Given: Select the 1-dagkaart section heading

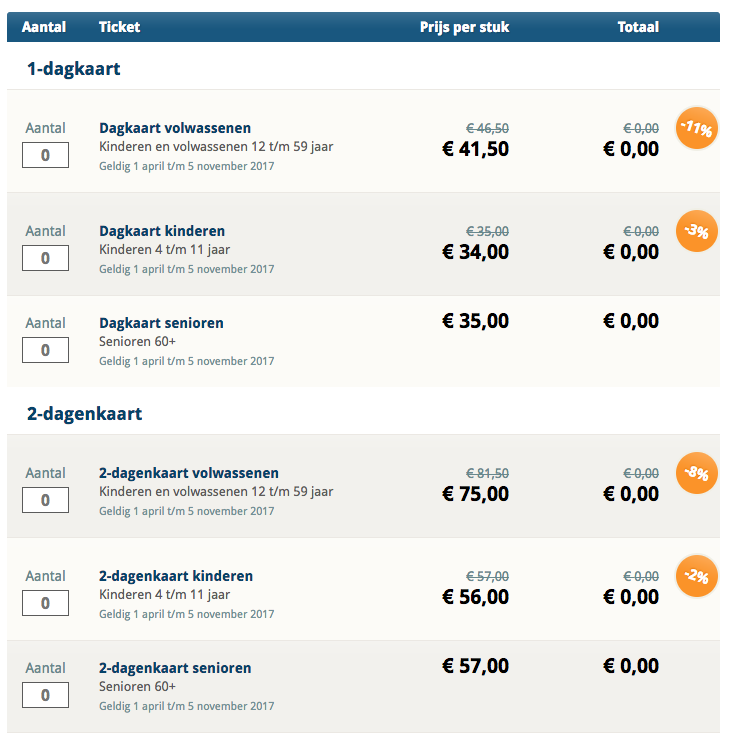Looking at the screenshot, I should pyautogui.click(x=74, y=69).
